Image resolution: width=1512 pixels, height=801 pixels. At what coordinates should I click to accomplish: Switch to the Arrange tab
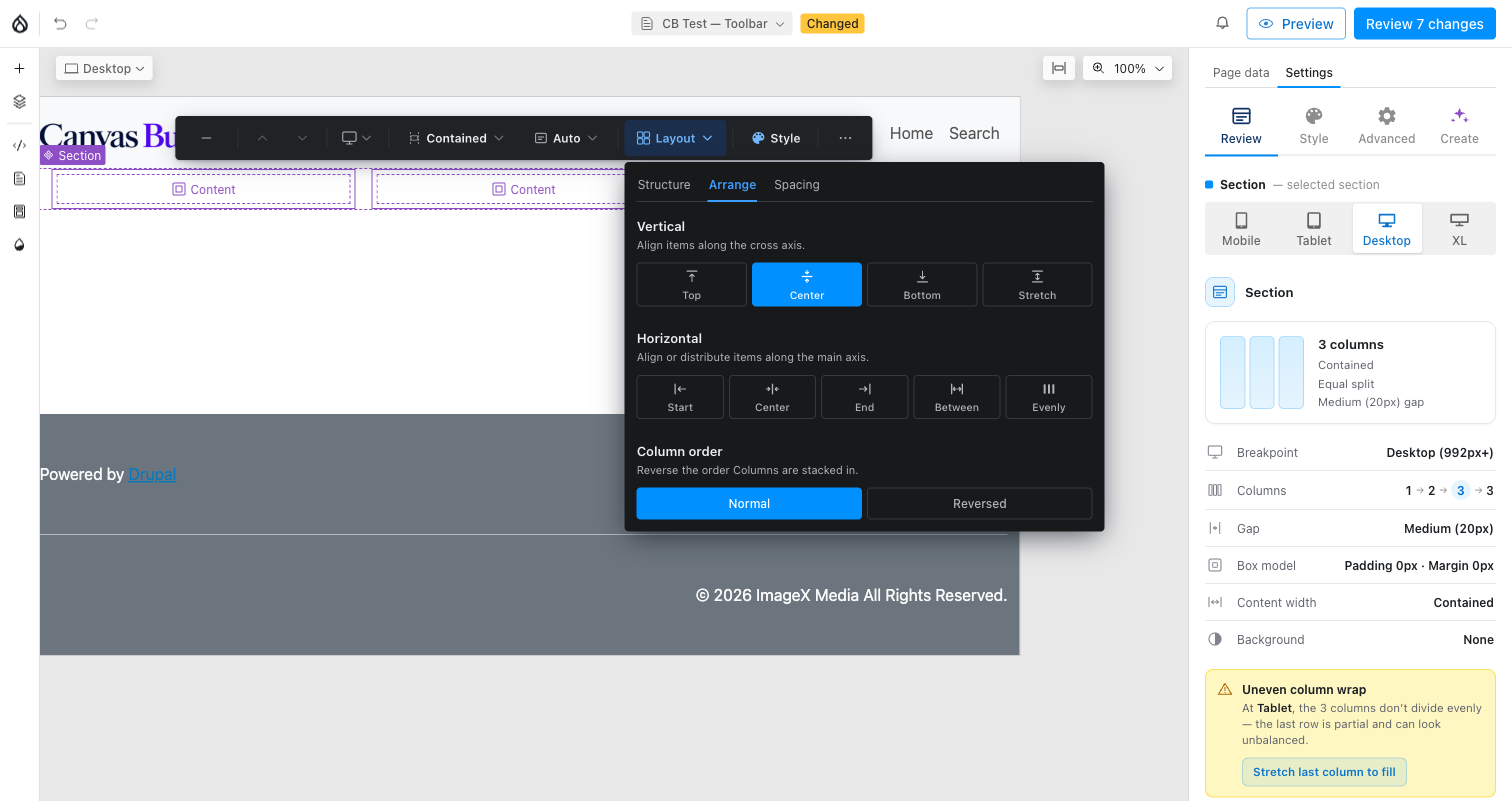(x=732, y=184)
